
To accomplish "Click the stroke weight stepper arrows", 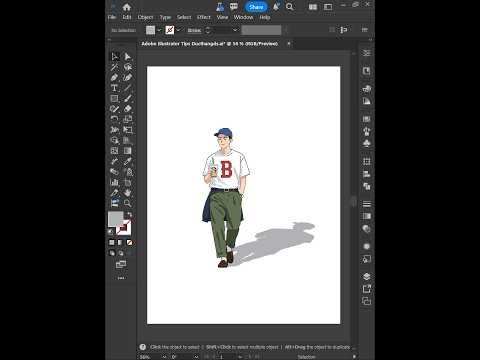I will pos(208,30).
